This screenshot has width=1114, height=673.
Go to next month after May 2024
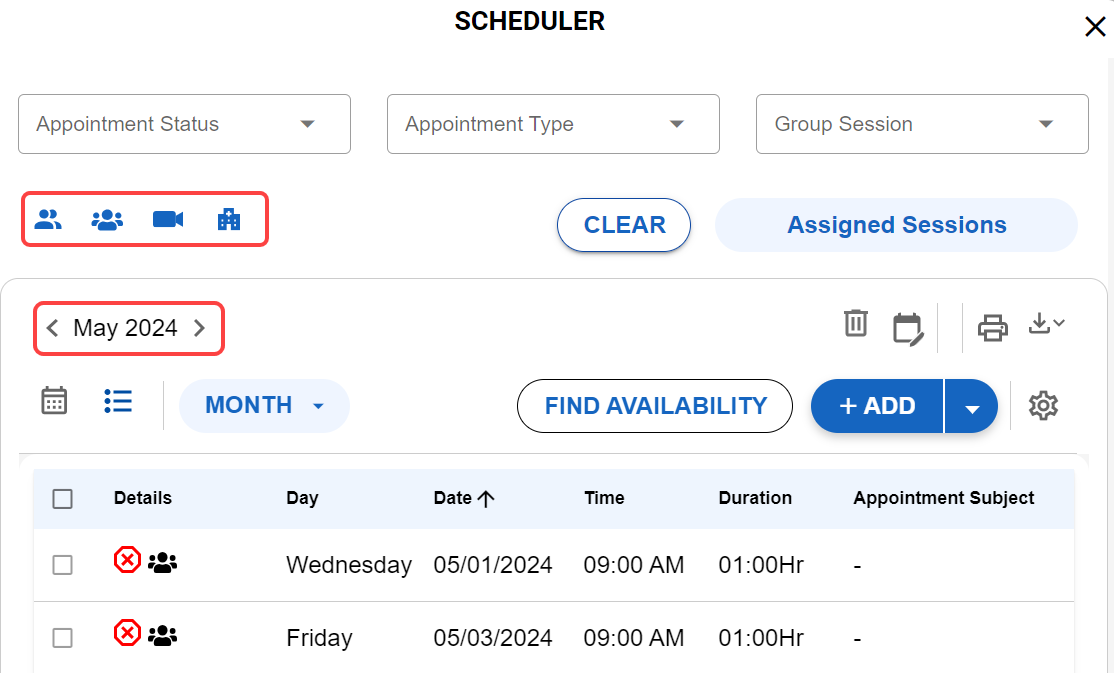click(199, 328)
